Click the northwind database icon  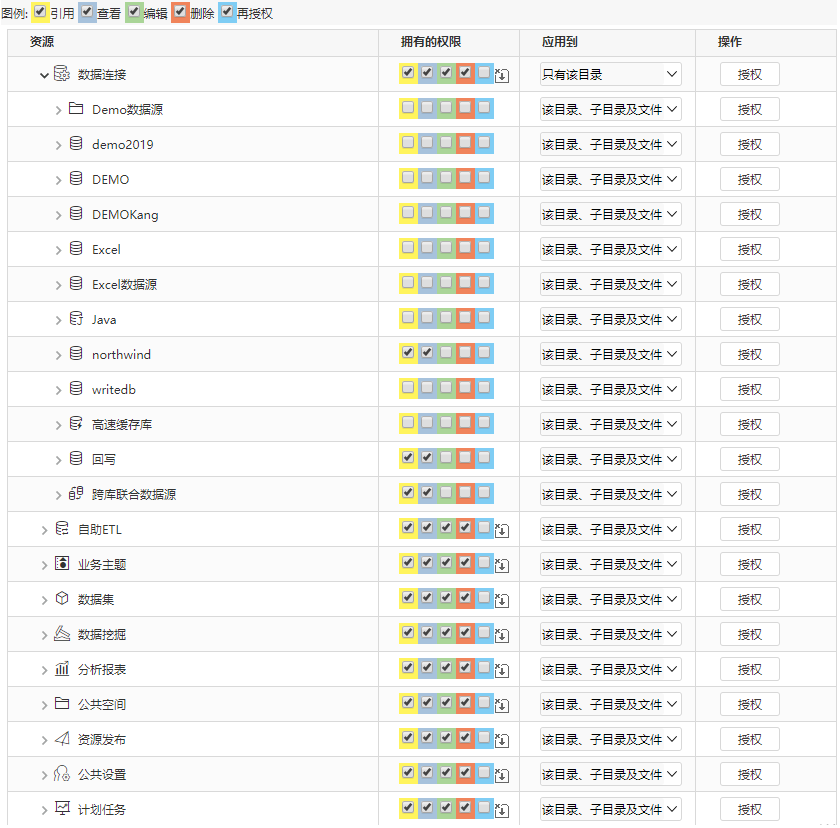76,353
